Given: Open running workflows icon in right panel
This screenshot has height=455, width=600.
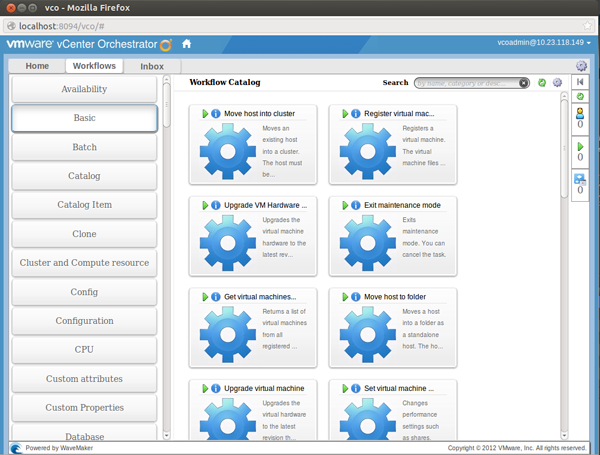Looking at the screenshot, I should pyautogui.click(x=580, y=147).
